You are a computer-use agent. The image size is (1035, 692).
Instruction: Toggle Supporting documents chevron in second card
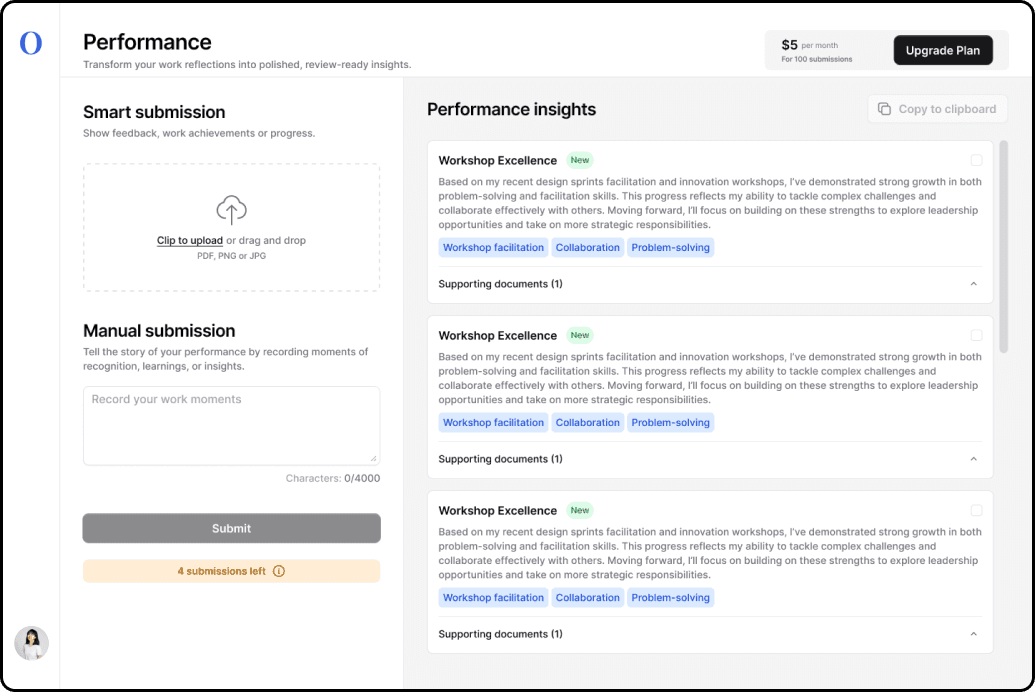click(973, 459)
